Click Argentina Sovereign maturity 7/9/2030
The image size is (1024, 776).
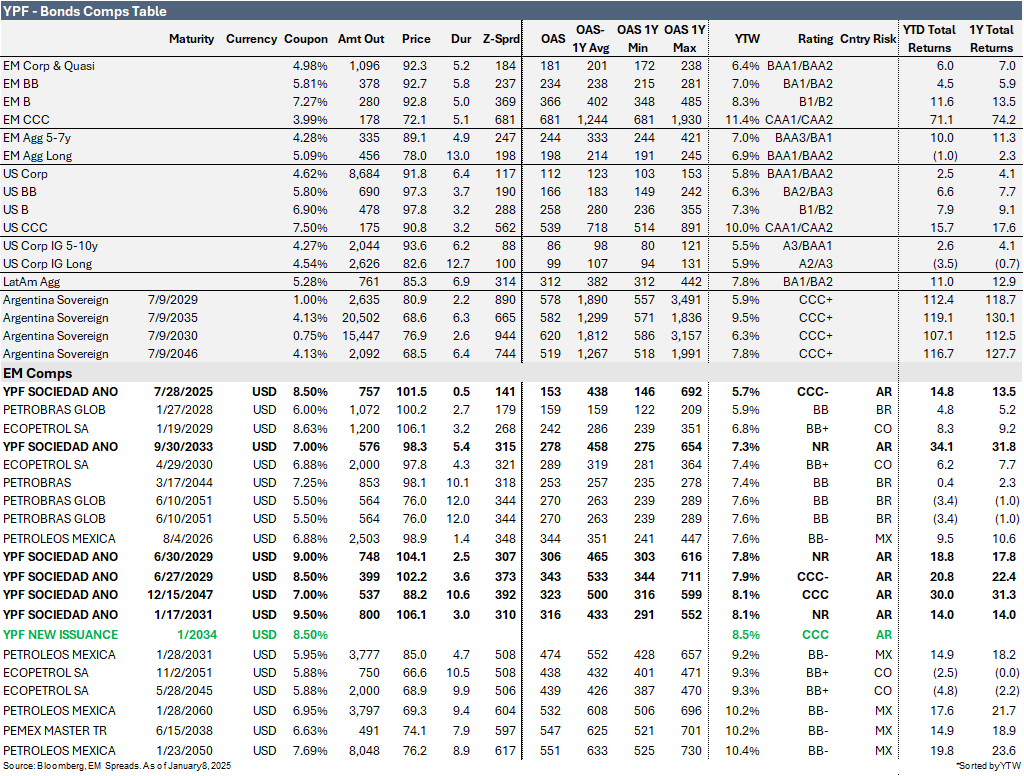pos(173,336)
